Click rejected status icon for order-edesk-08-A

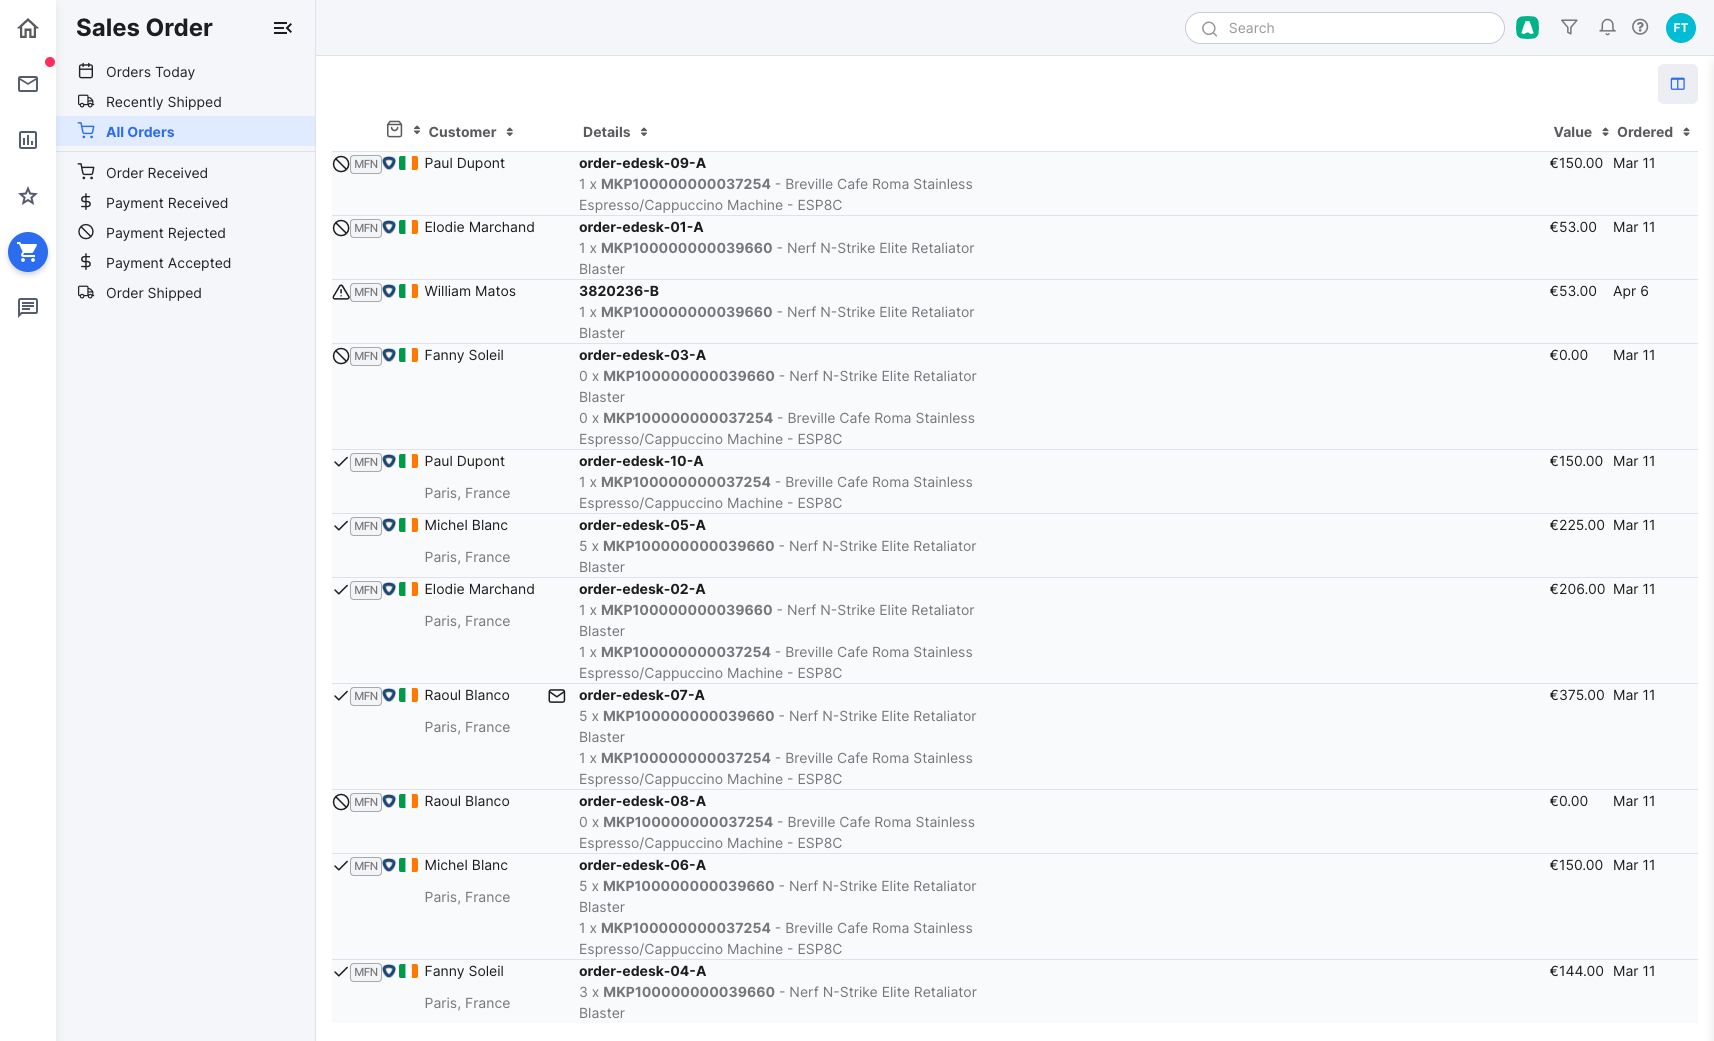[x=341, y=802]
